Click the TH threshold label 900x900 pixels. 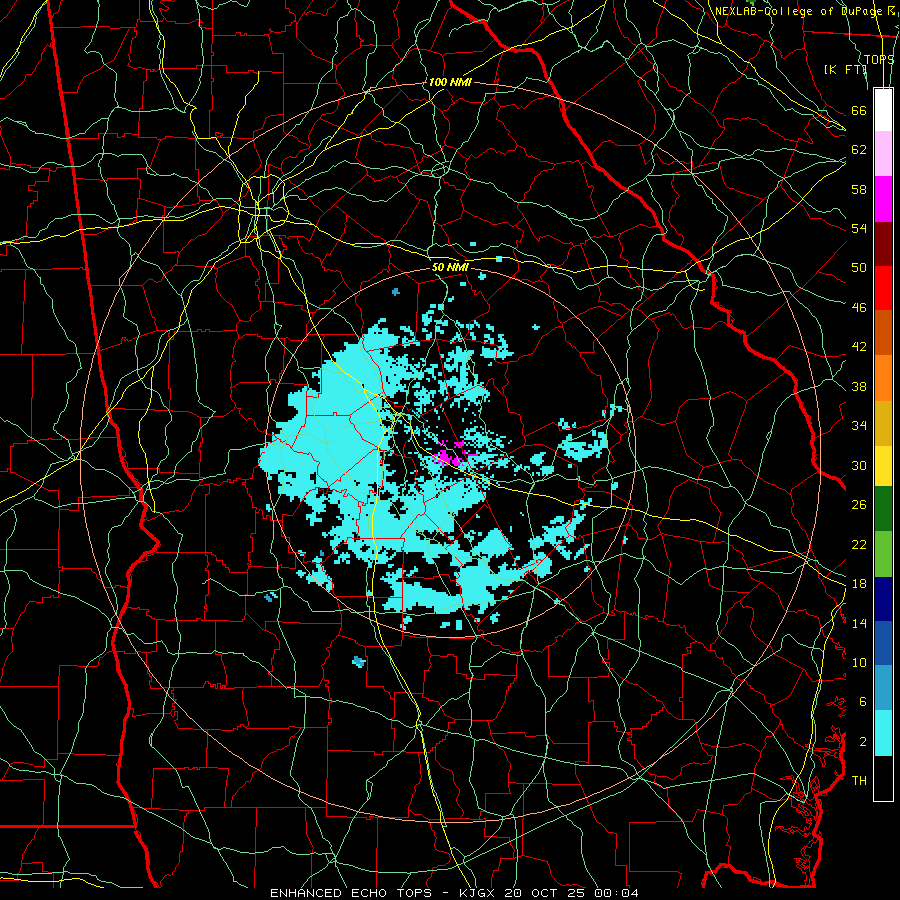coord(859,781)
